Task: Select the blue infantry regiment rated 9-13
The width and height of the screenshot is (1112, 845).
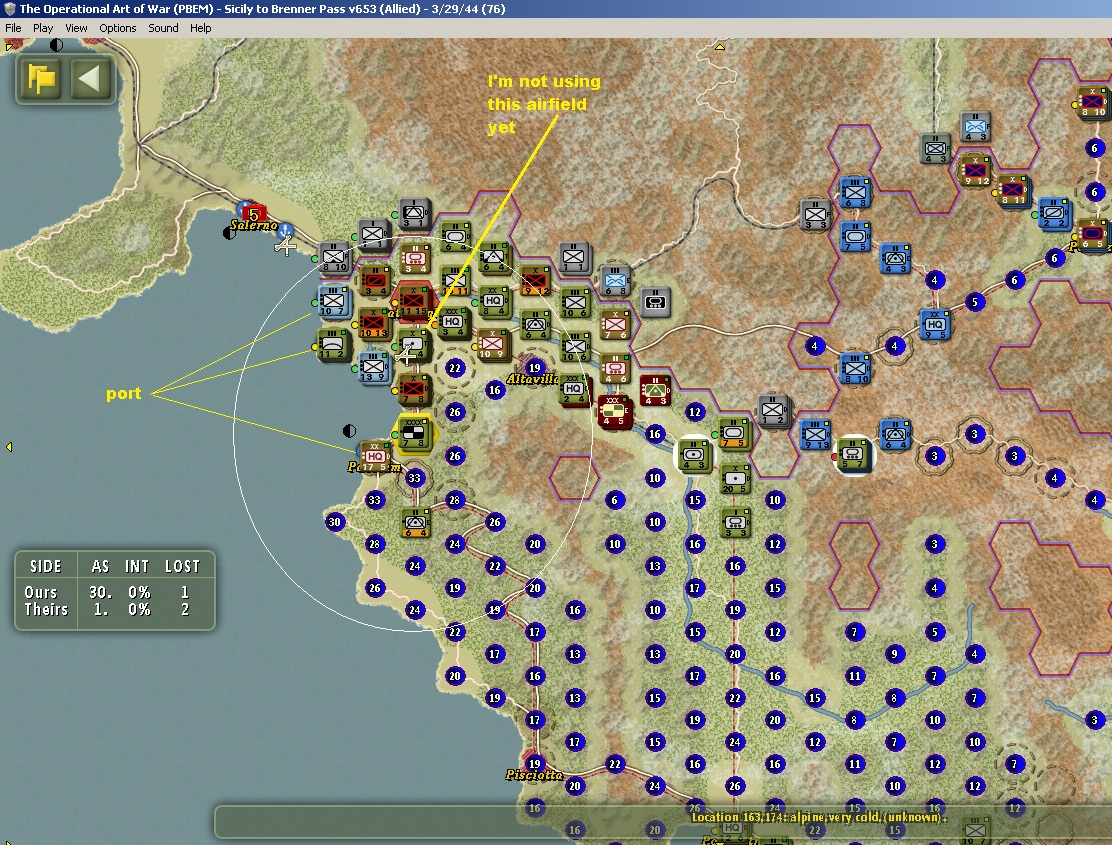Action: 815,435
